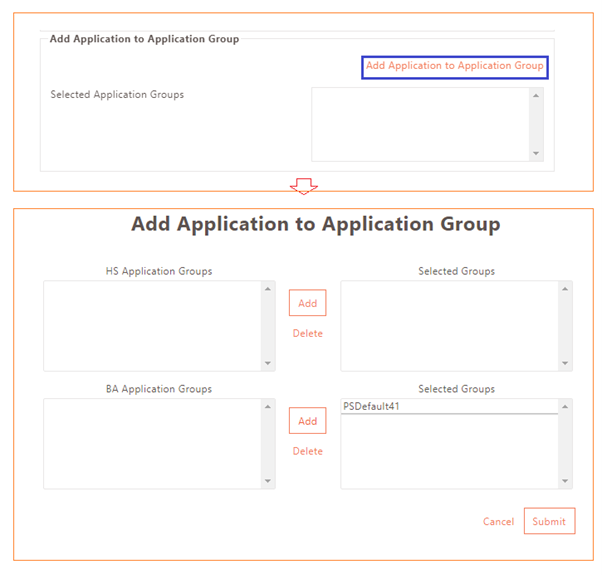Viewport: 602px width, 575px height.
Task: Click scroll-down arrow in PSDefault41 Selected Groups list
Action: click(565, 481)
